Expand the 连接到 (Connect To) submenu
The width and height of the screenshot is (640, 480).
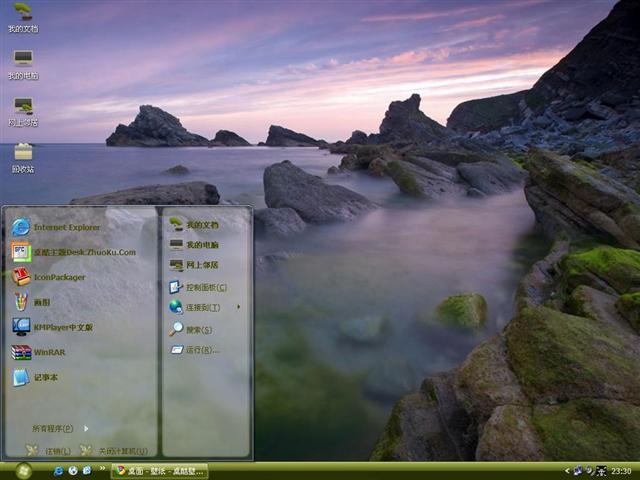pyautogui.click(x=205, y=307)
